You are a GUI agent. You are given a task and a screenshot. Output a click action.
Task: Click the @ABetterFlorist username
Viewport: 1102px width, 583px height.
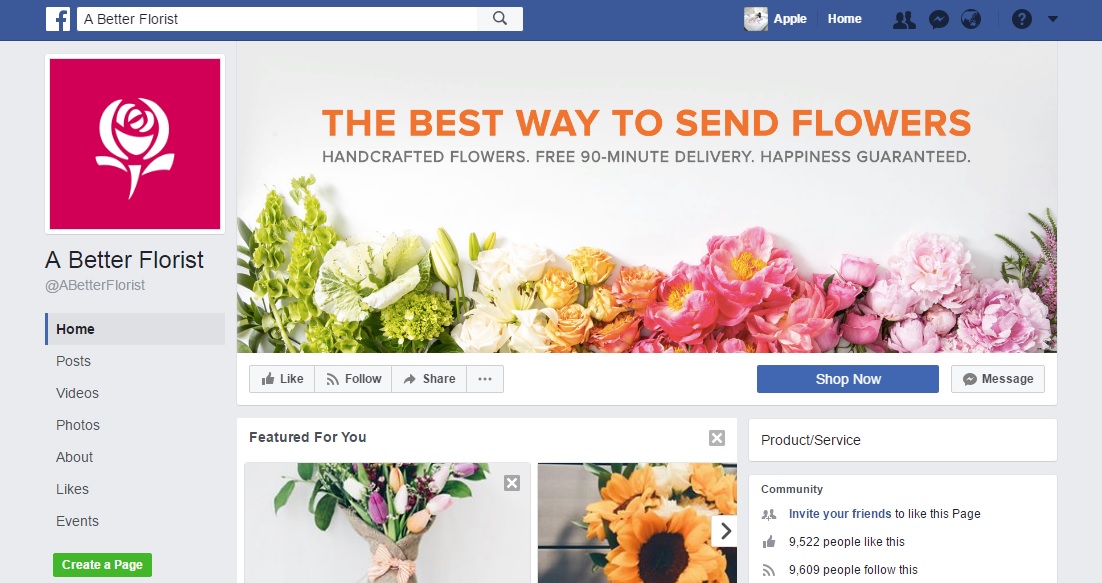(95, 285)
